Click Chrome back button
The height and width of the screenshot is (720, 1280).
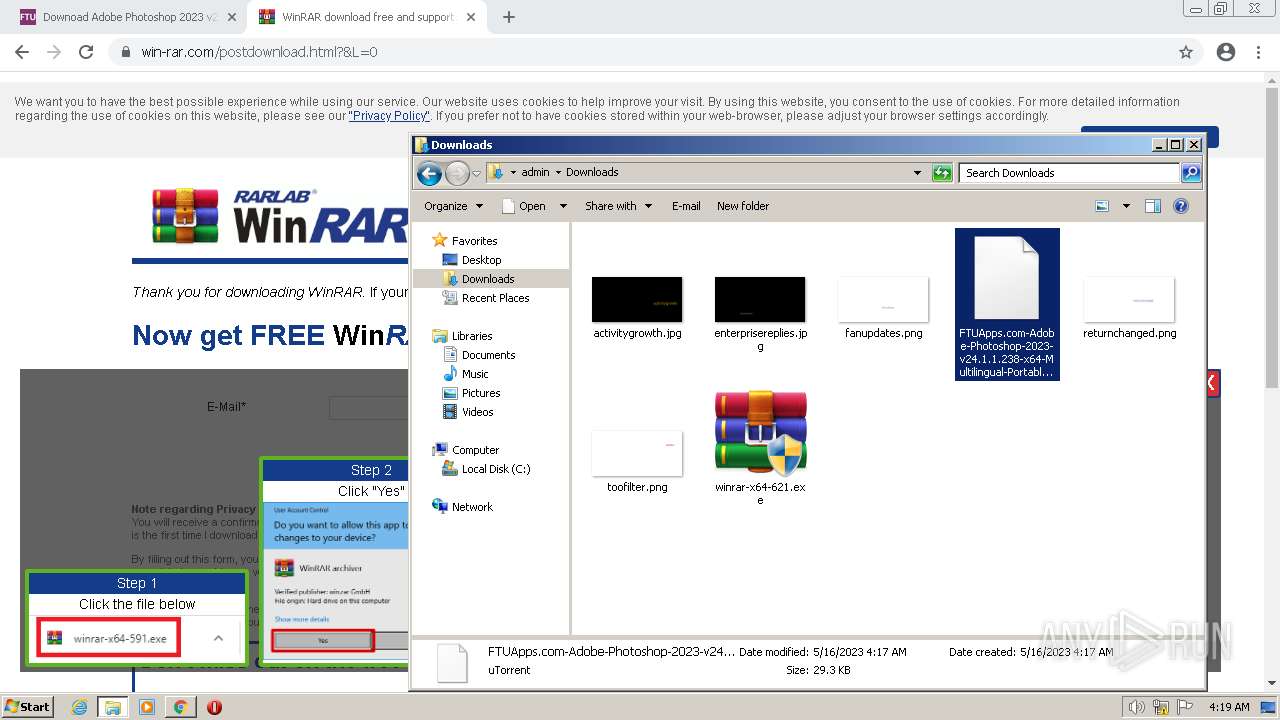tap(22, 52)
